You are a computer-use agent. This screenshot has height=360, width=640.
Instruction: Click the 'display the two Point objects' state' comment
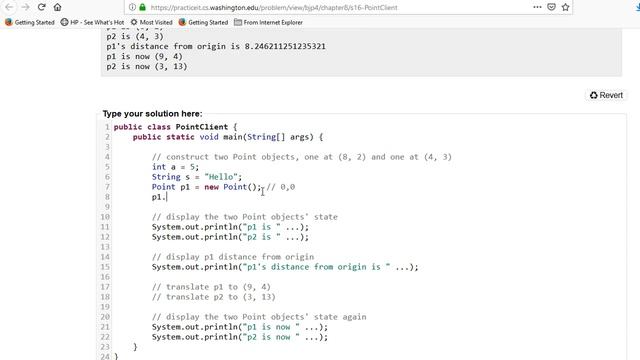(x=244, y=217)
